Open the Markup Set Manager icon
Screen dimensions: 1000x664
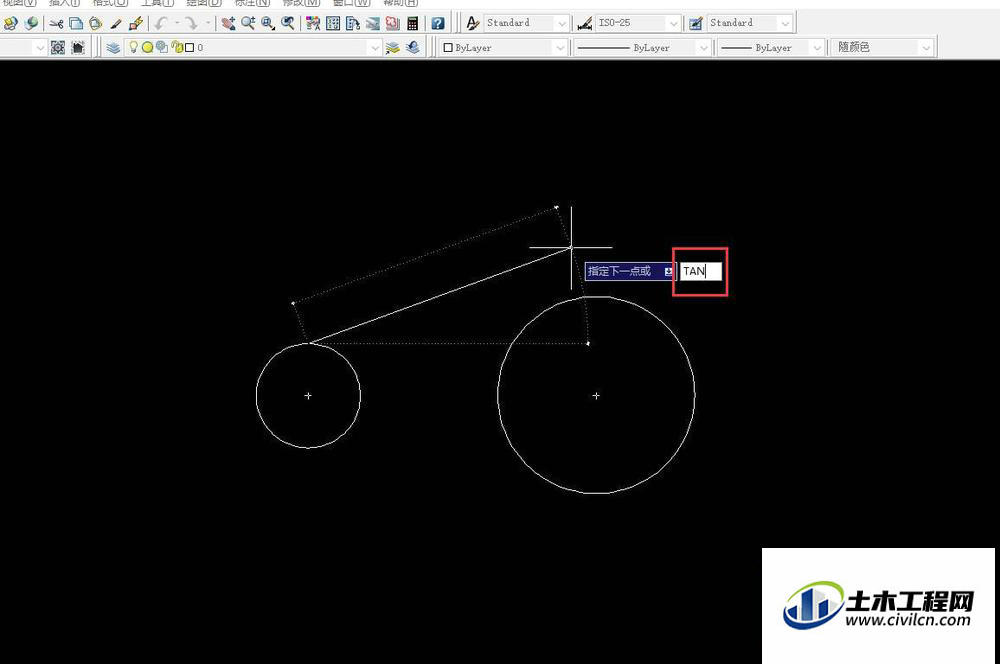393,24
